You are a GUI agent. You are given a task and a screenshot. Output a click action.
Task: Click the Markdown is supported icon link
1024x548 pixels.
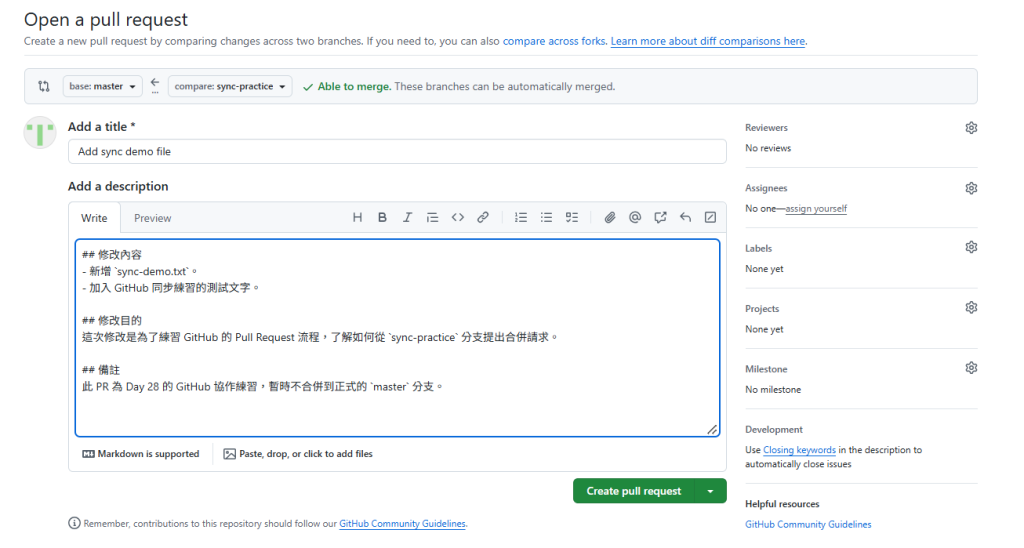click(140, 454)
